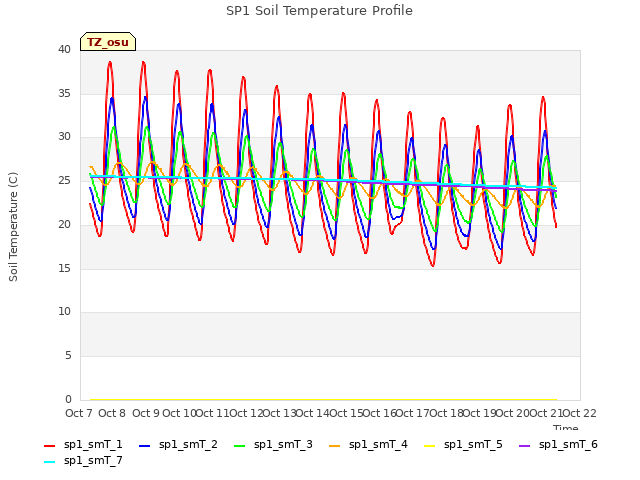Screen dimensions: 640x480
Task: Toggle the sp1_smT_2 legend entry
Action: (x=178, y=444)
